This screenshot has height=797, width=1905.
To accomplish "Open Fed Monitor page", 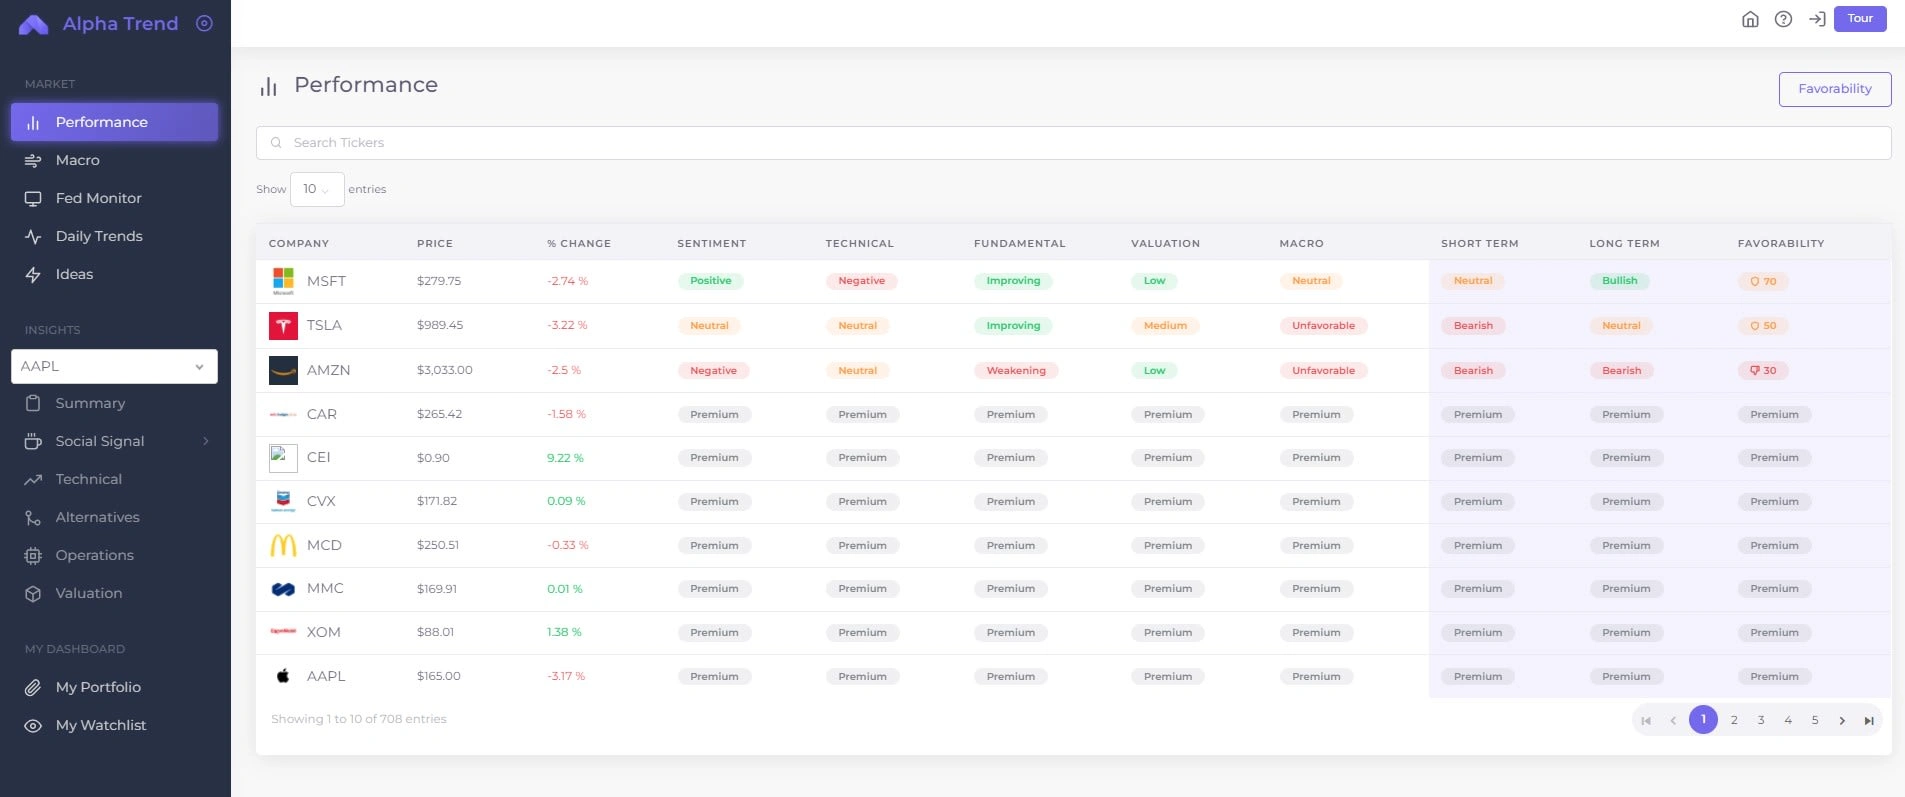I will [x=98, y=198].
